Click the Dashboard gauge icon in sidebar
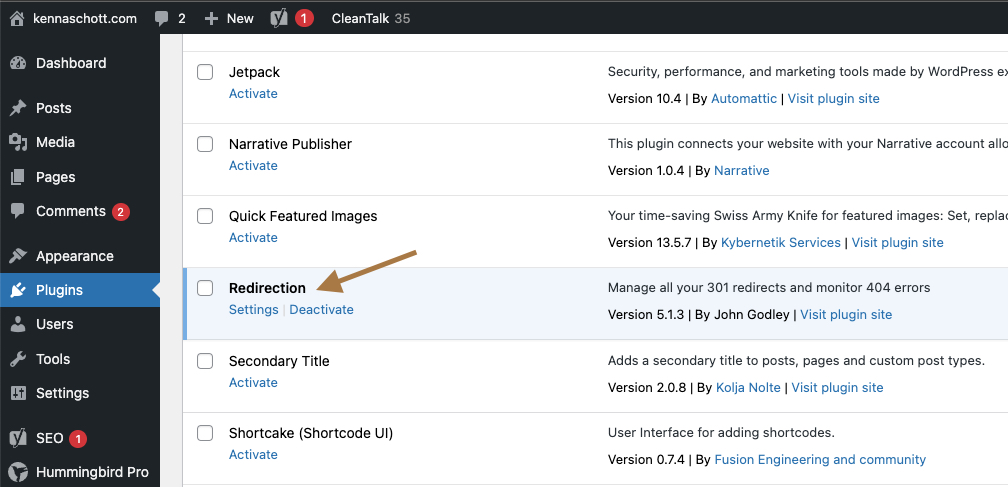This screenshot has width=1008, height=487. [18, 63]
